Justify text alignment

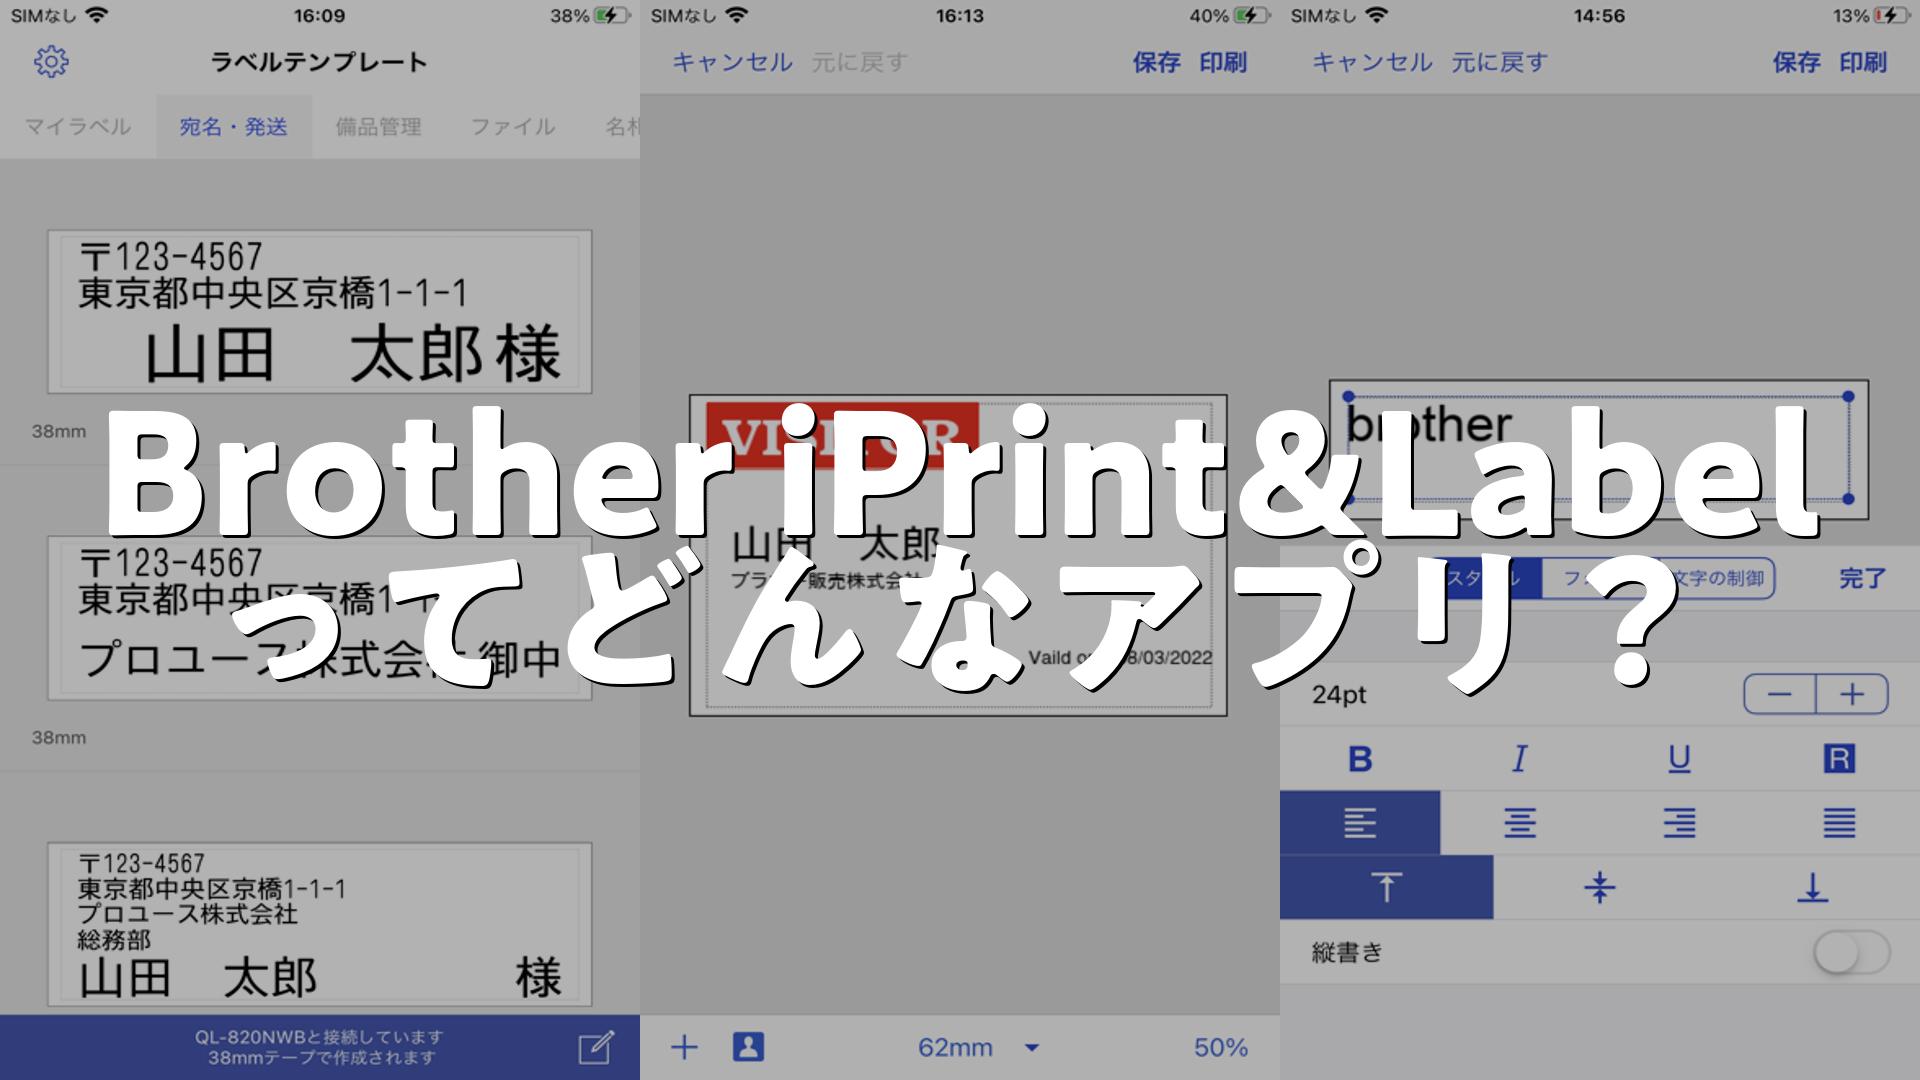(x=1839, y=823)
